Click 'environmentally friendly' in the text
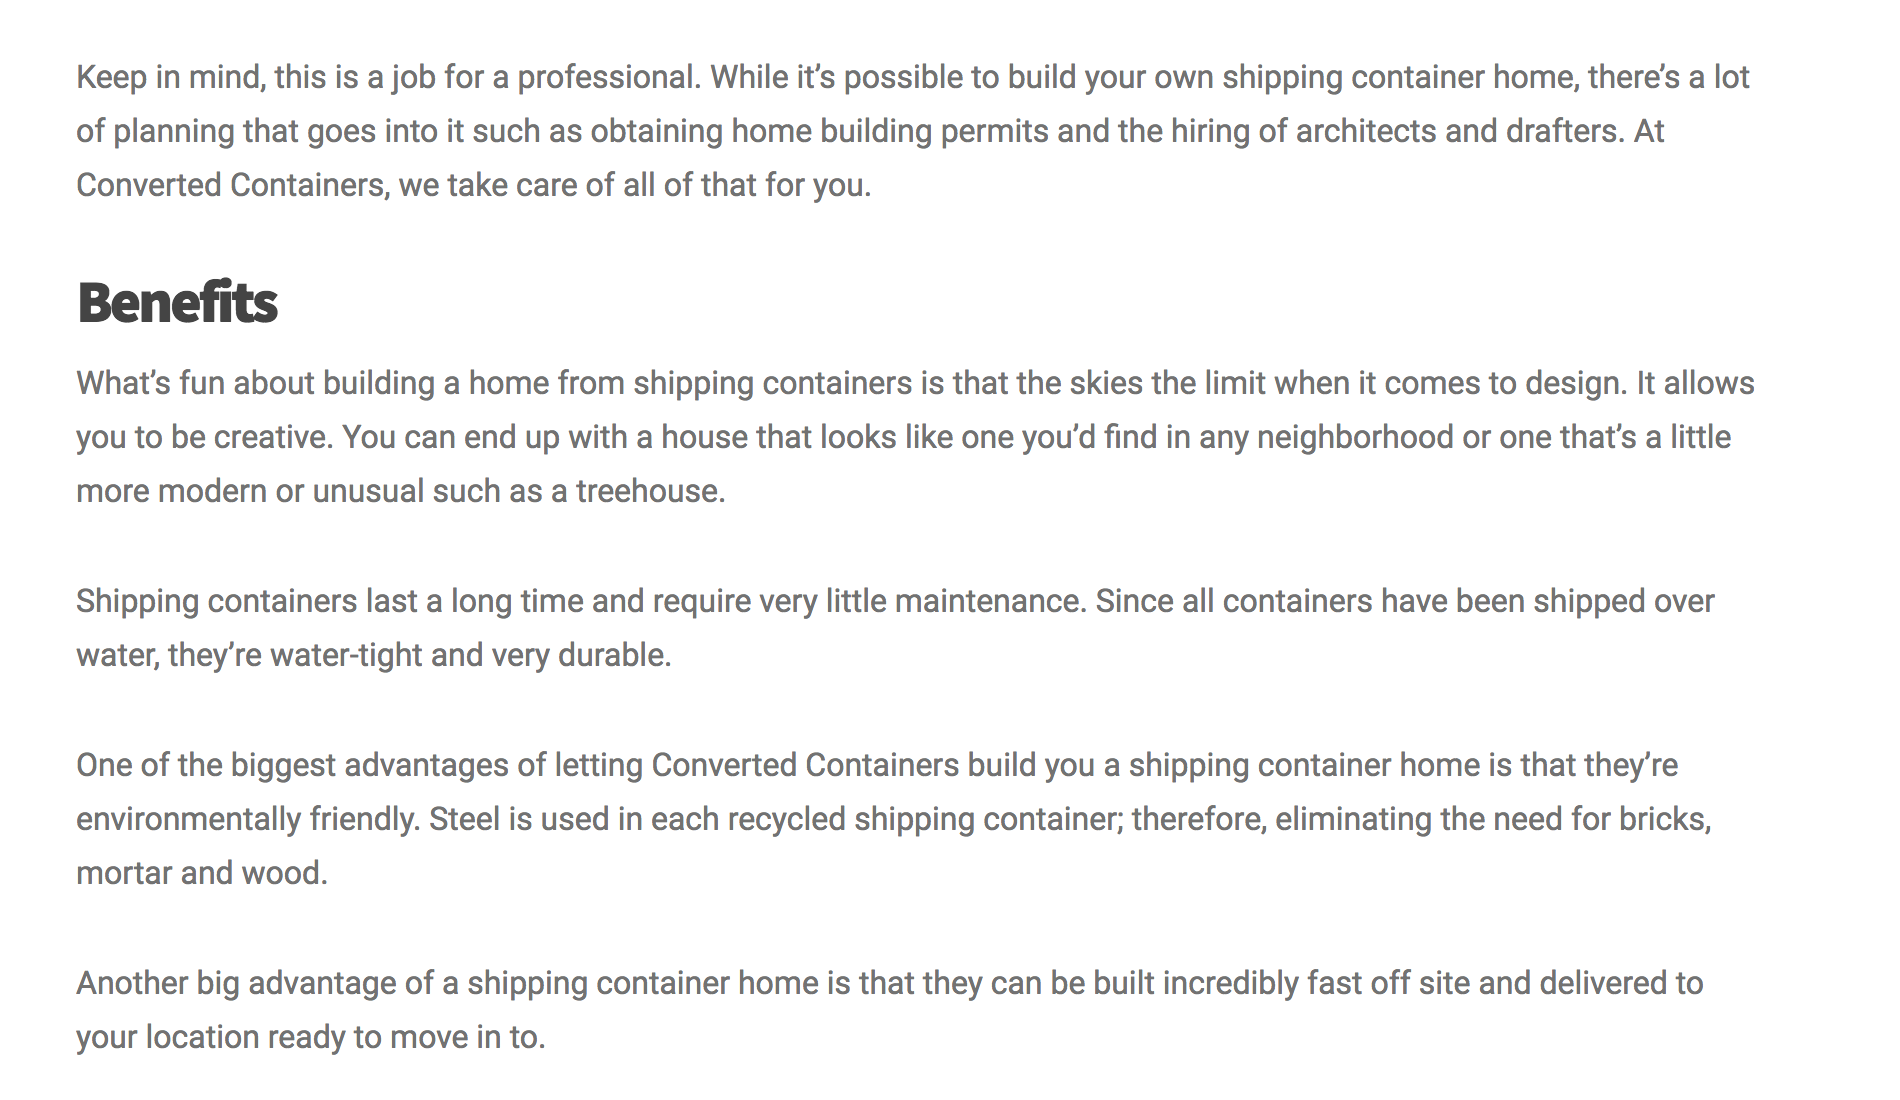The image size is (1900, 1100). [x=246, y=819]
